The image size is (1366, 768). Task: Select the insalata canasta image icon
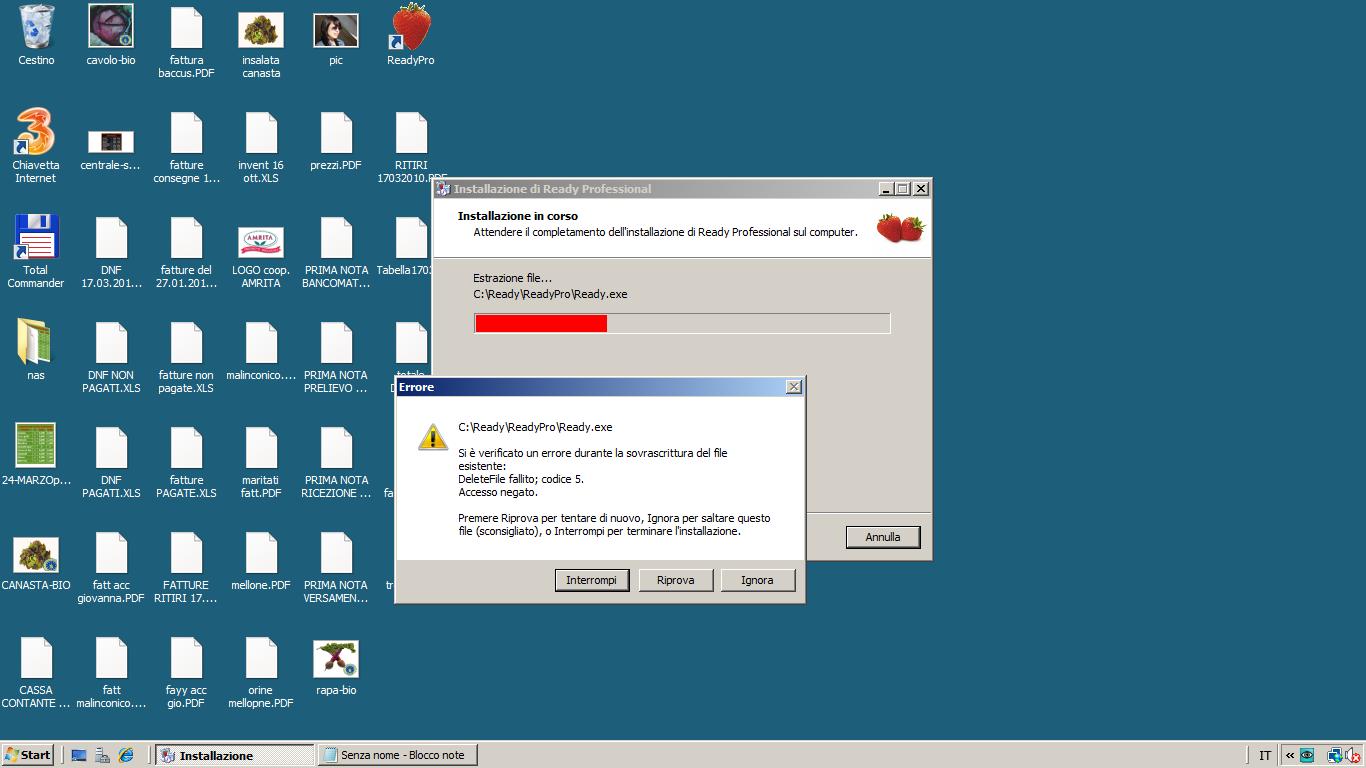pyautogui.click(x=261, y=29)
